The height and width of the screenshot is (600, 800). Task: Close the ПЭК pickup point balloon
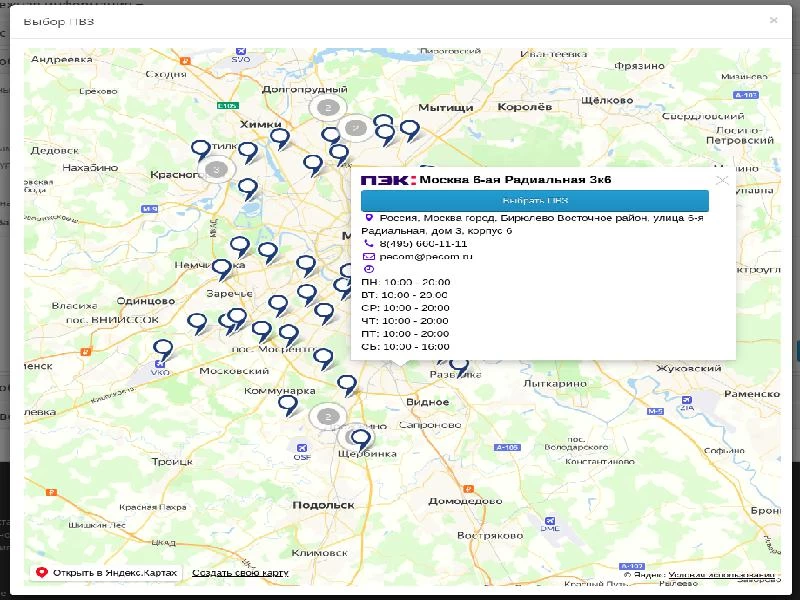tap(722, 180)
